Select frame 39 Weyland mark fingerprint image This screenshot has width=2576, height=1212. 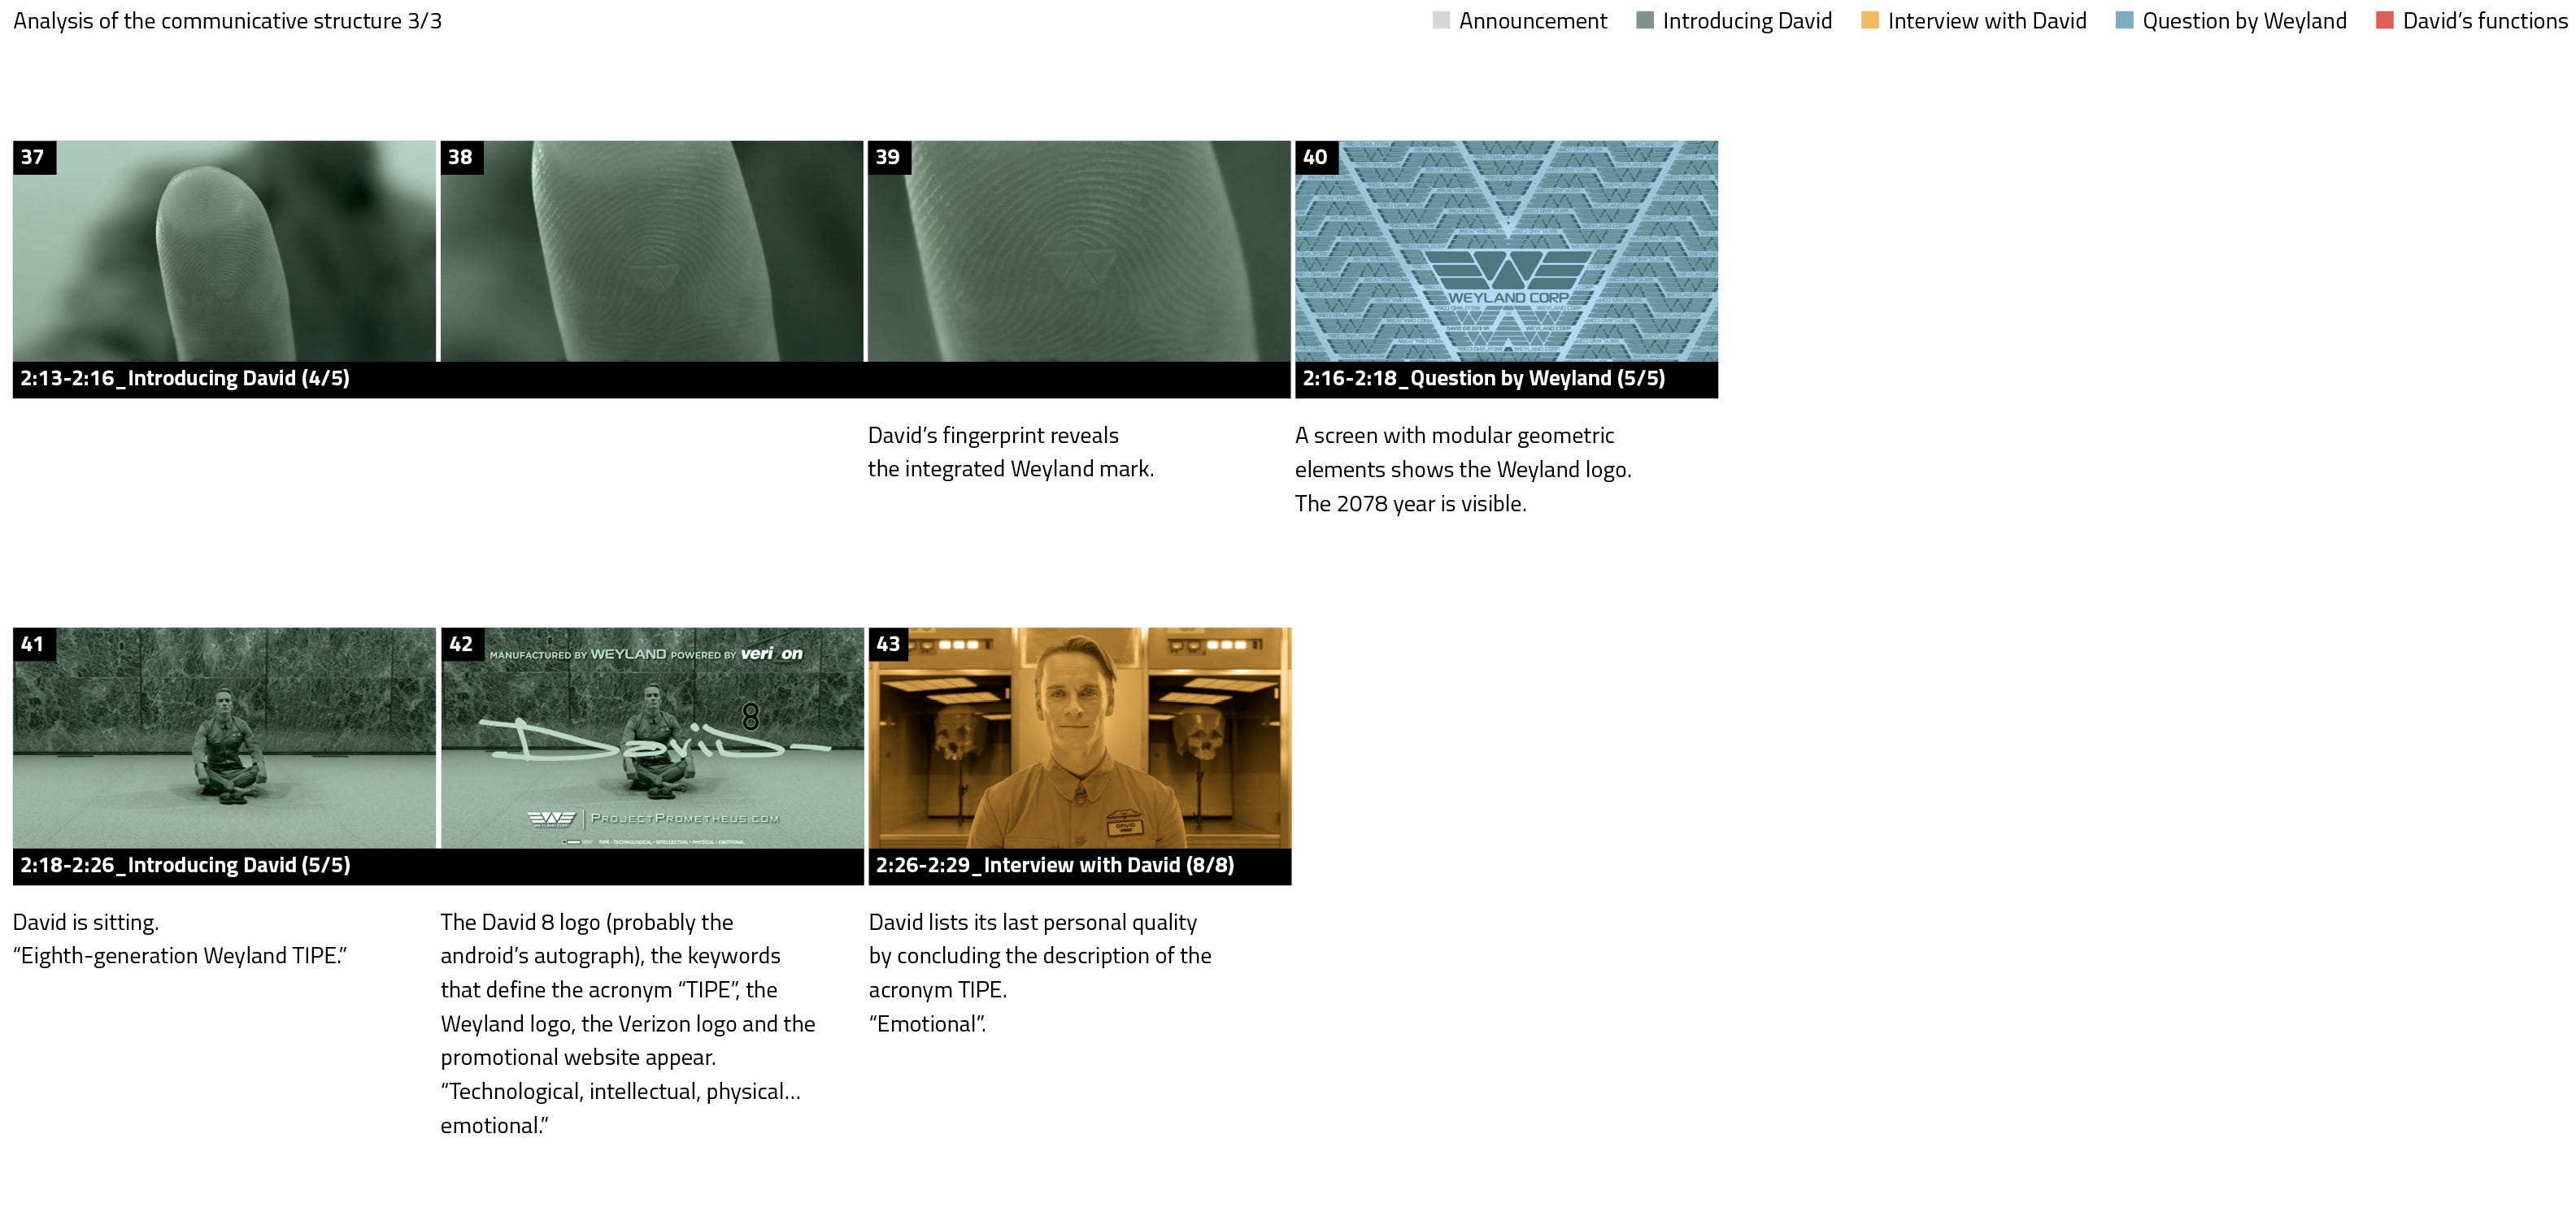click(x=1079, y=251)
